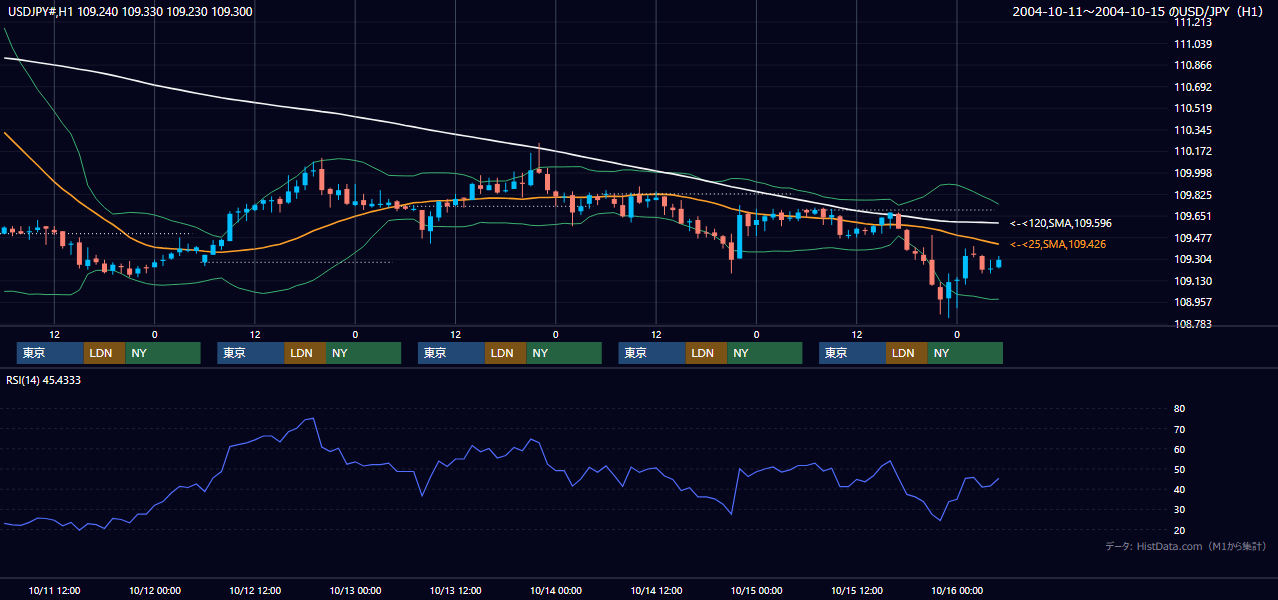This screenshot has height=600, width=1278.
Task: Click the second LDN session block from left
Action: (x=305, y=353)
